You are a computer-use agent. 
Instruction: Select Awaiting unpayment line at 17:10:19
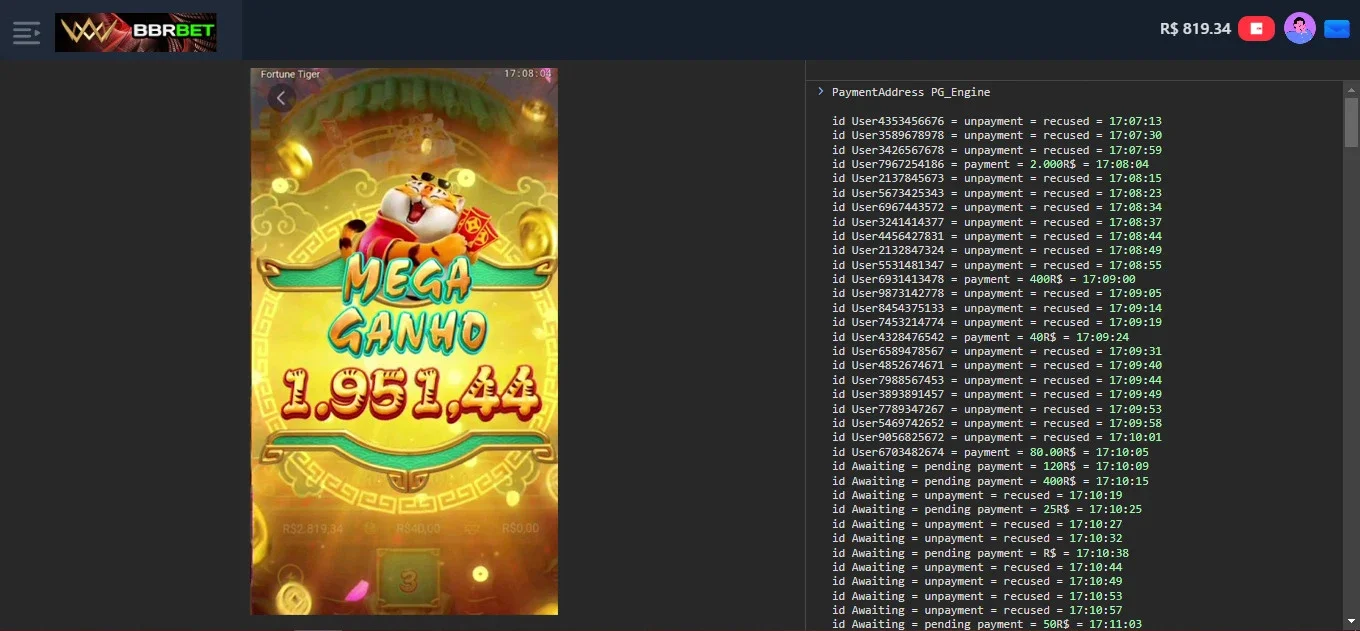pos(977,495)
